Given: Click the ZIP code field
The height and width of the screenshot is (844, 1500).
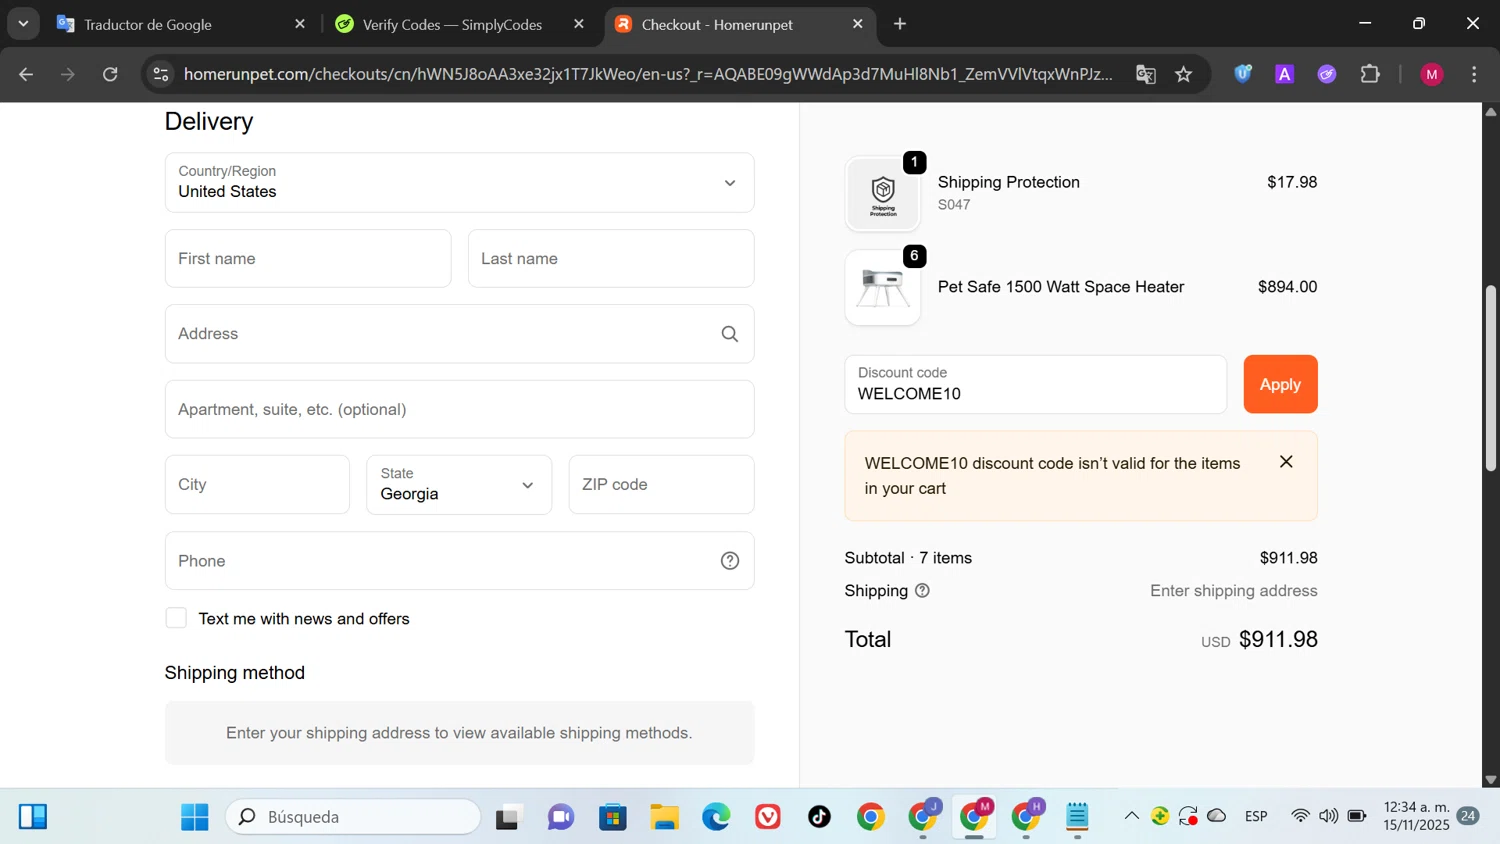Looking at the screenshot, I should 661,485.
